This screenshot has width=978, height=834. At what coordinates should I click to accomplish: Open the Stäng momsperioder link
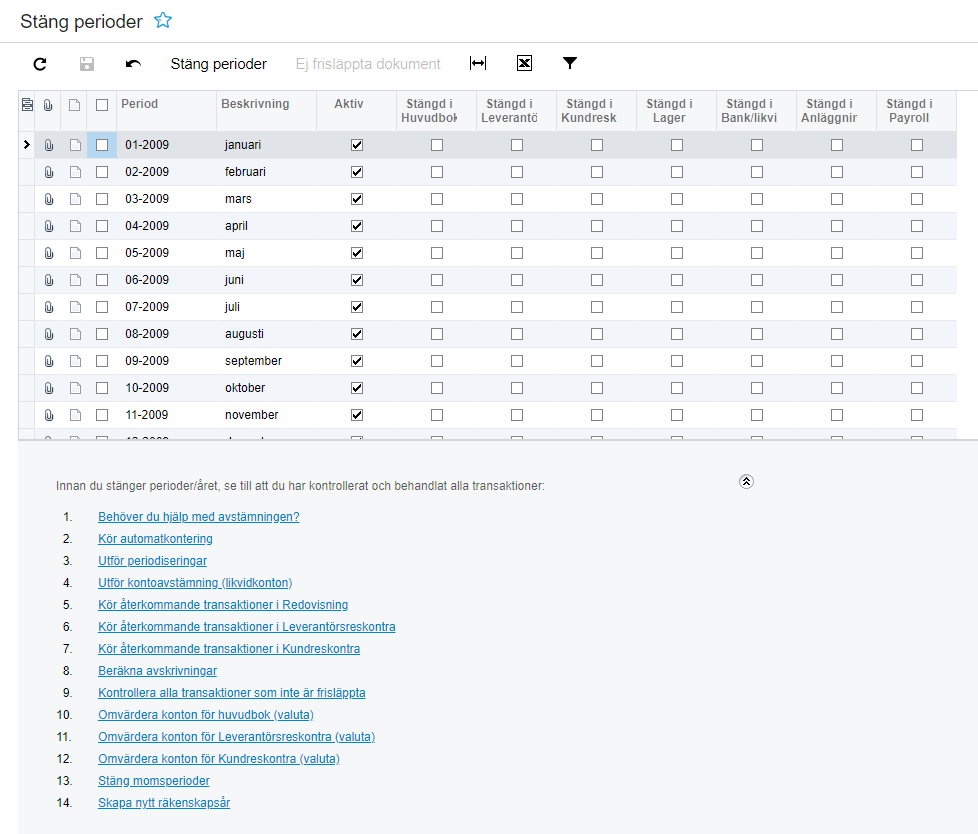tap(154, 781)
